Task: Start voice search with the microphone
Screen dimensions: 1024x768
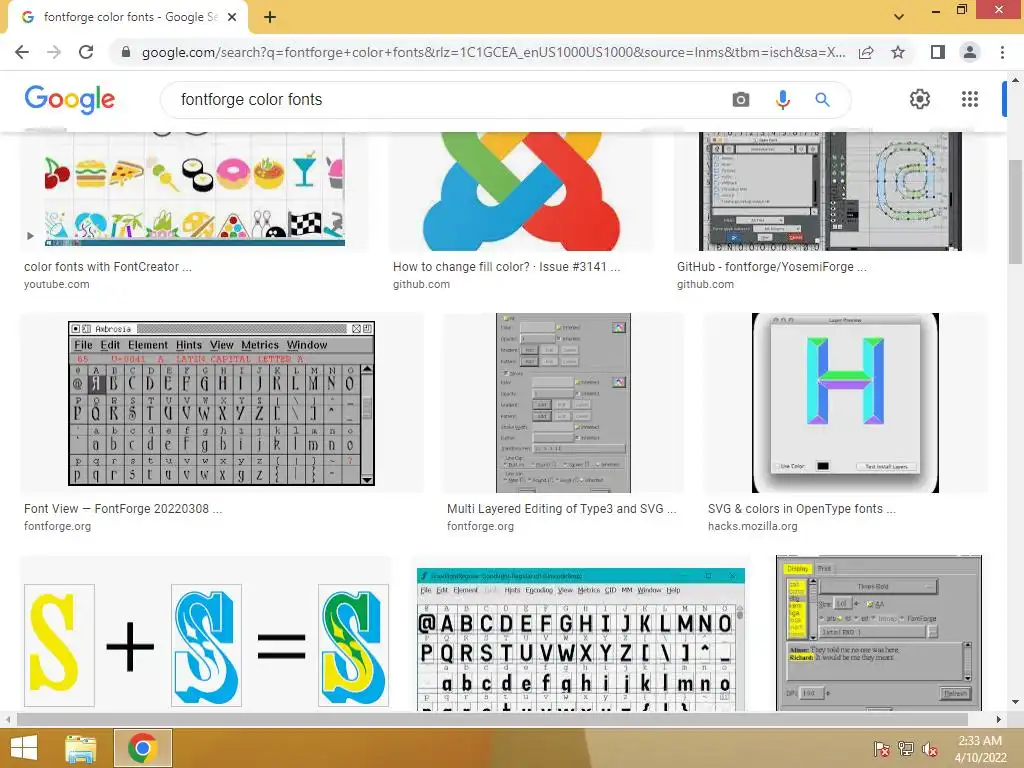Action: pos(782,99)
